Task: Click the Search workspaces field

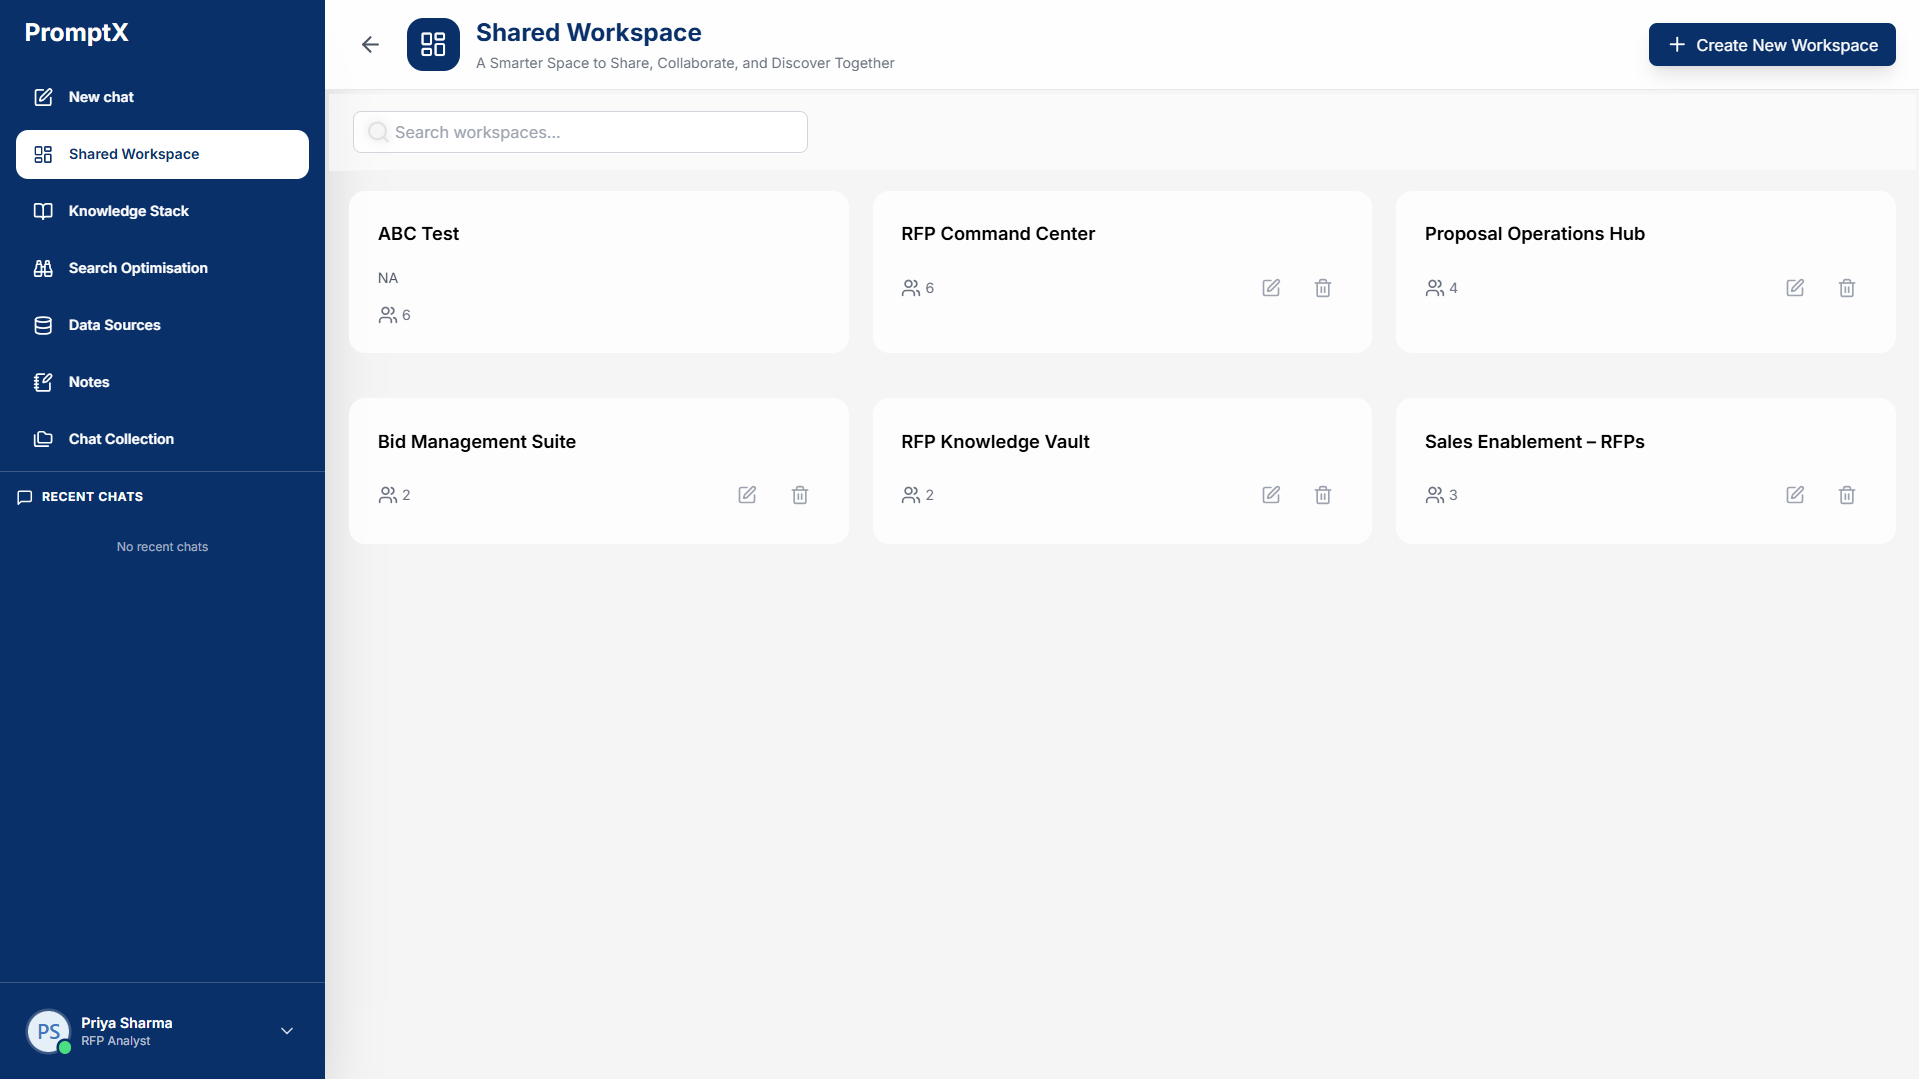Action: click(580, 131)
